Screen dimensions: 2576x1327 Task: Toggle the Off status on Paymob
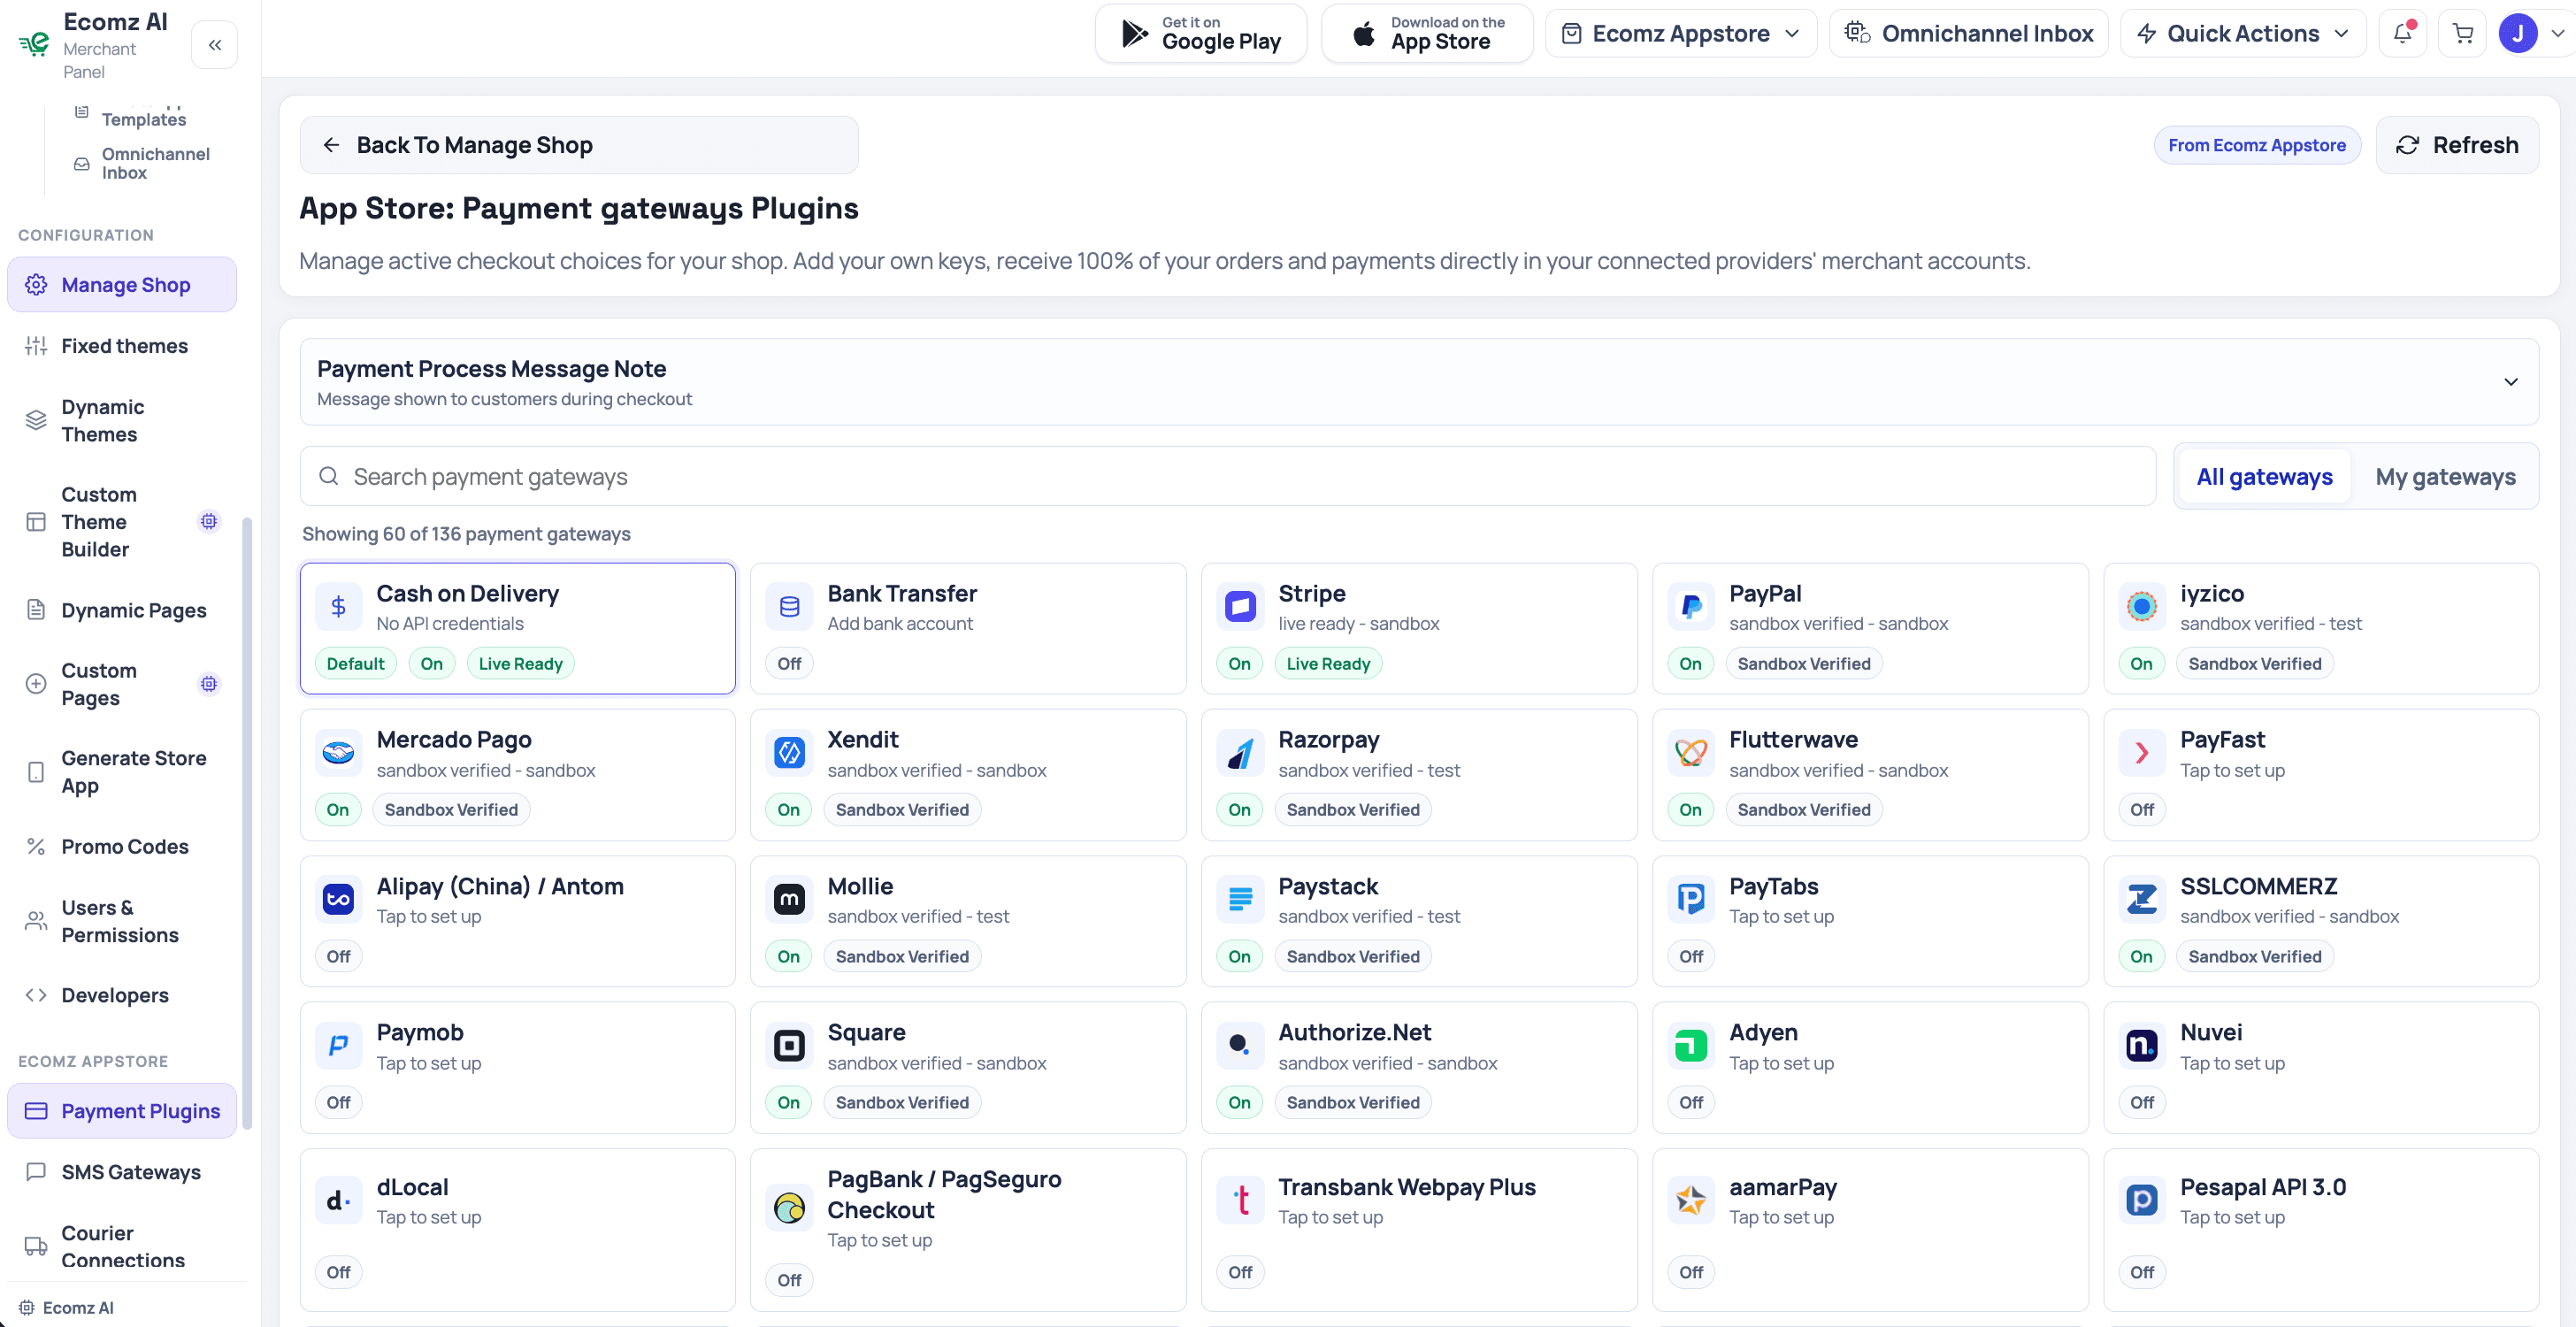click(338, 1103)
